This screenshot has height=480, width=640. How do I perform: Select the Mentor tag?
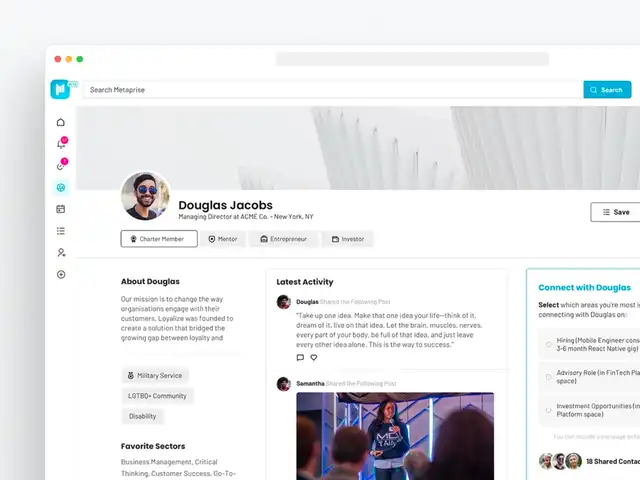tap(223, 239)
